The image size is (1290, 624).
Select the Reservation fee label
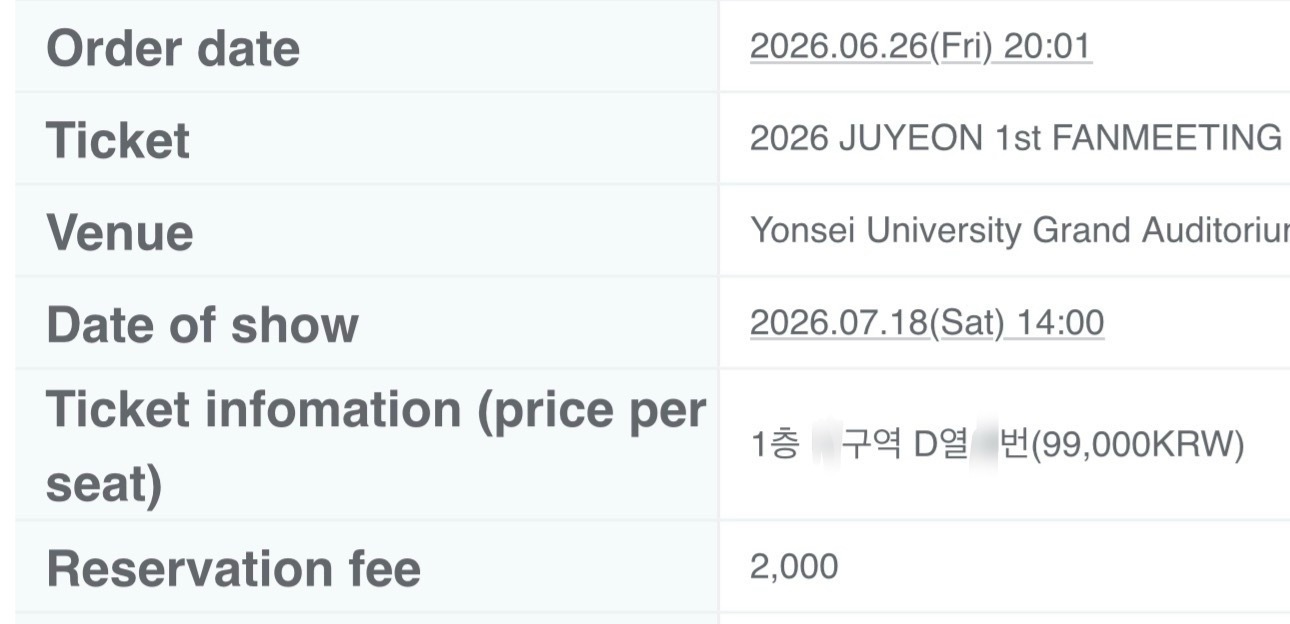pyautogui.click(x=233, y=568)
